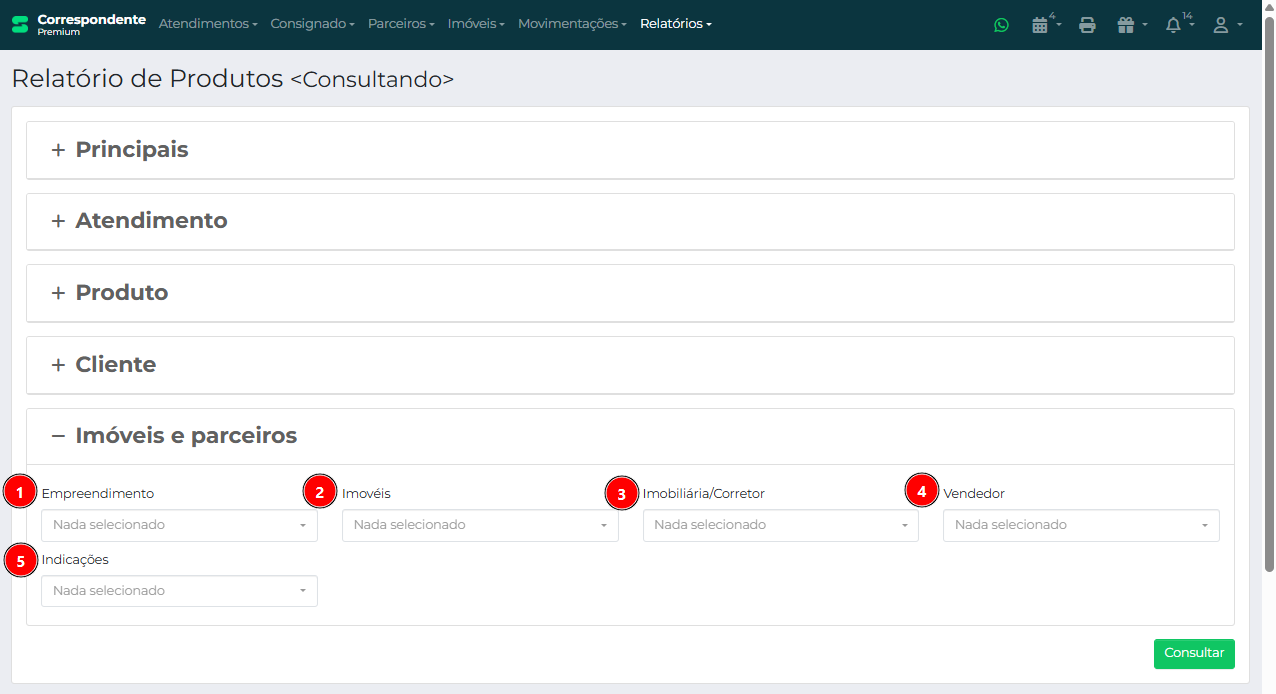Viewport: 1276px width, 694px height.
Task: Open the WhatsApp icon in header
Action: point(1001,25)
